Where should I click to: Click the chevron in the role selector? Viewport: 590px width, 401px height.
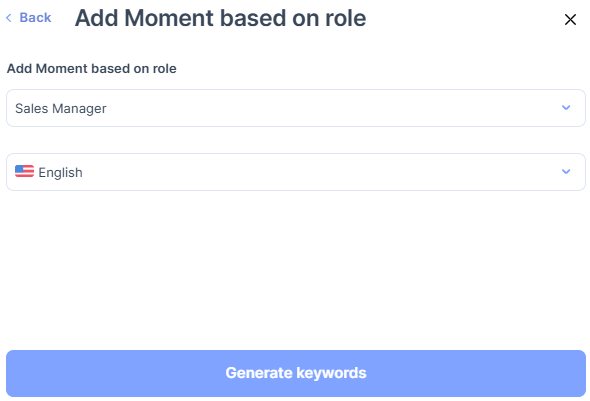click(566, 108)
